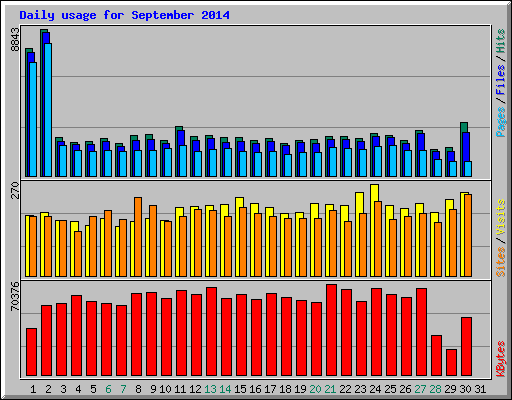Screen dimensions: 512x400
Task: Click day 18 label on the x-axis
Action: coord(285,389)
